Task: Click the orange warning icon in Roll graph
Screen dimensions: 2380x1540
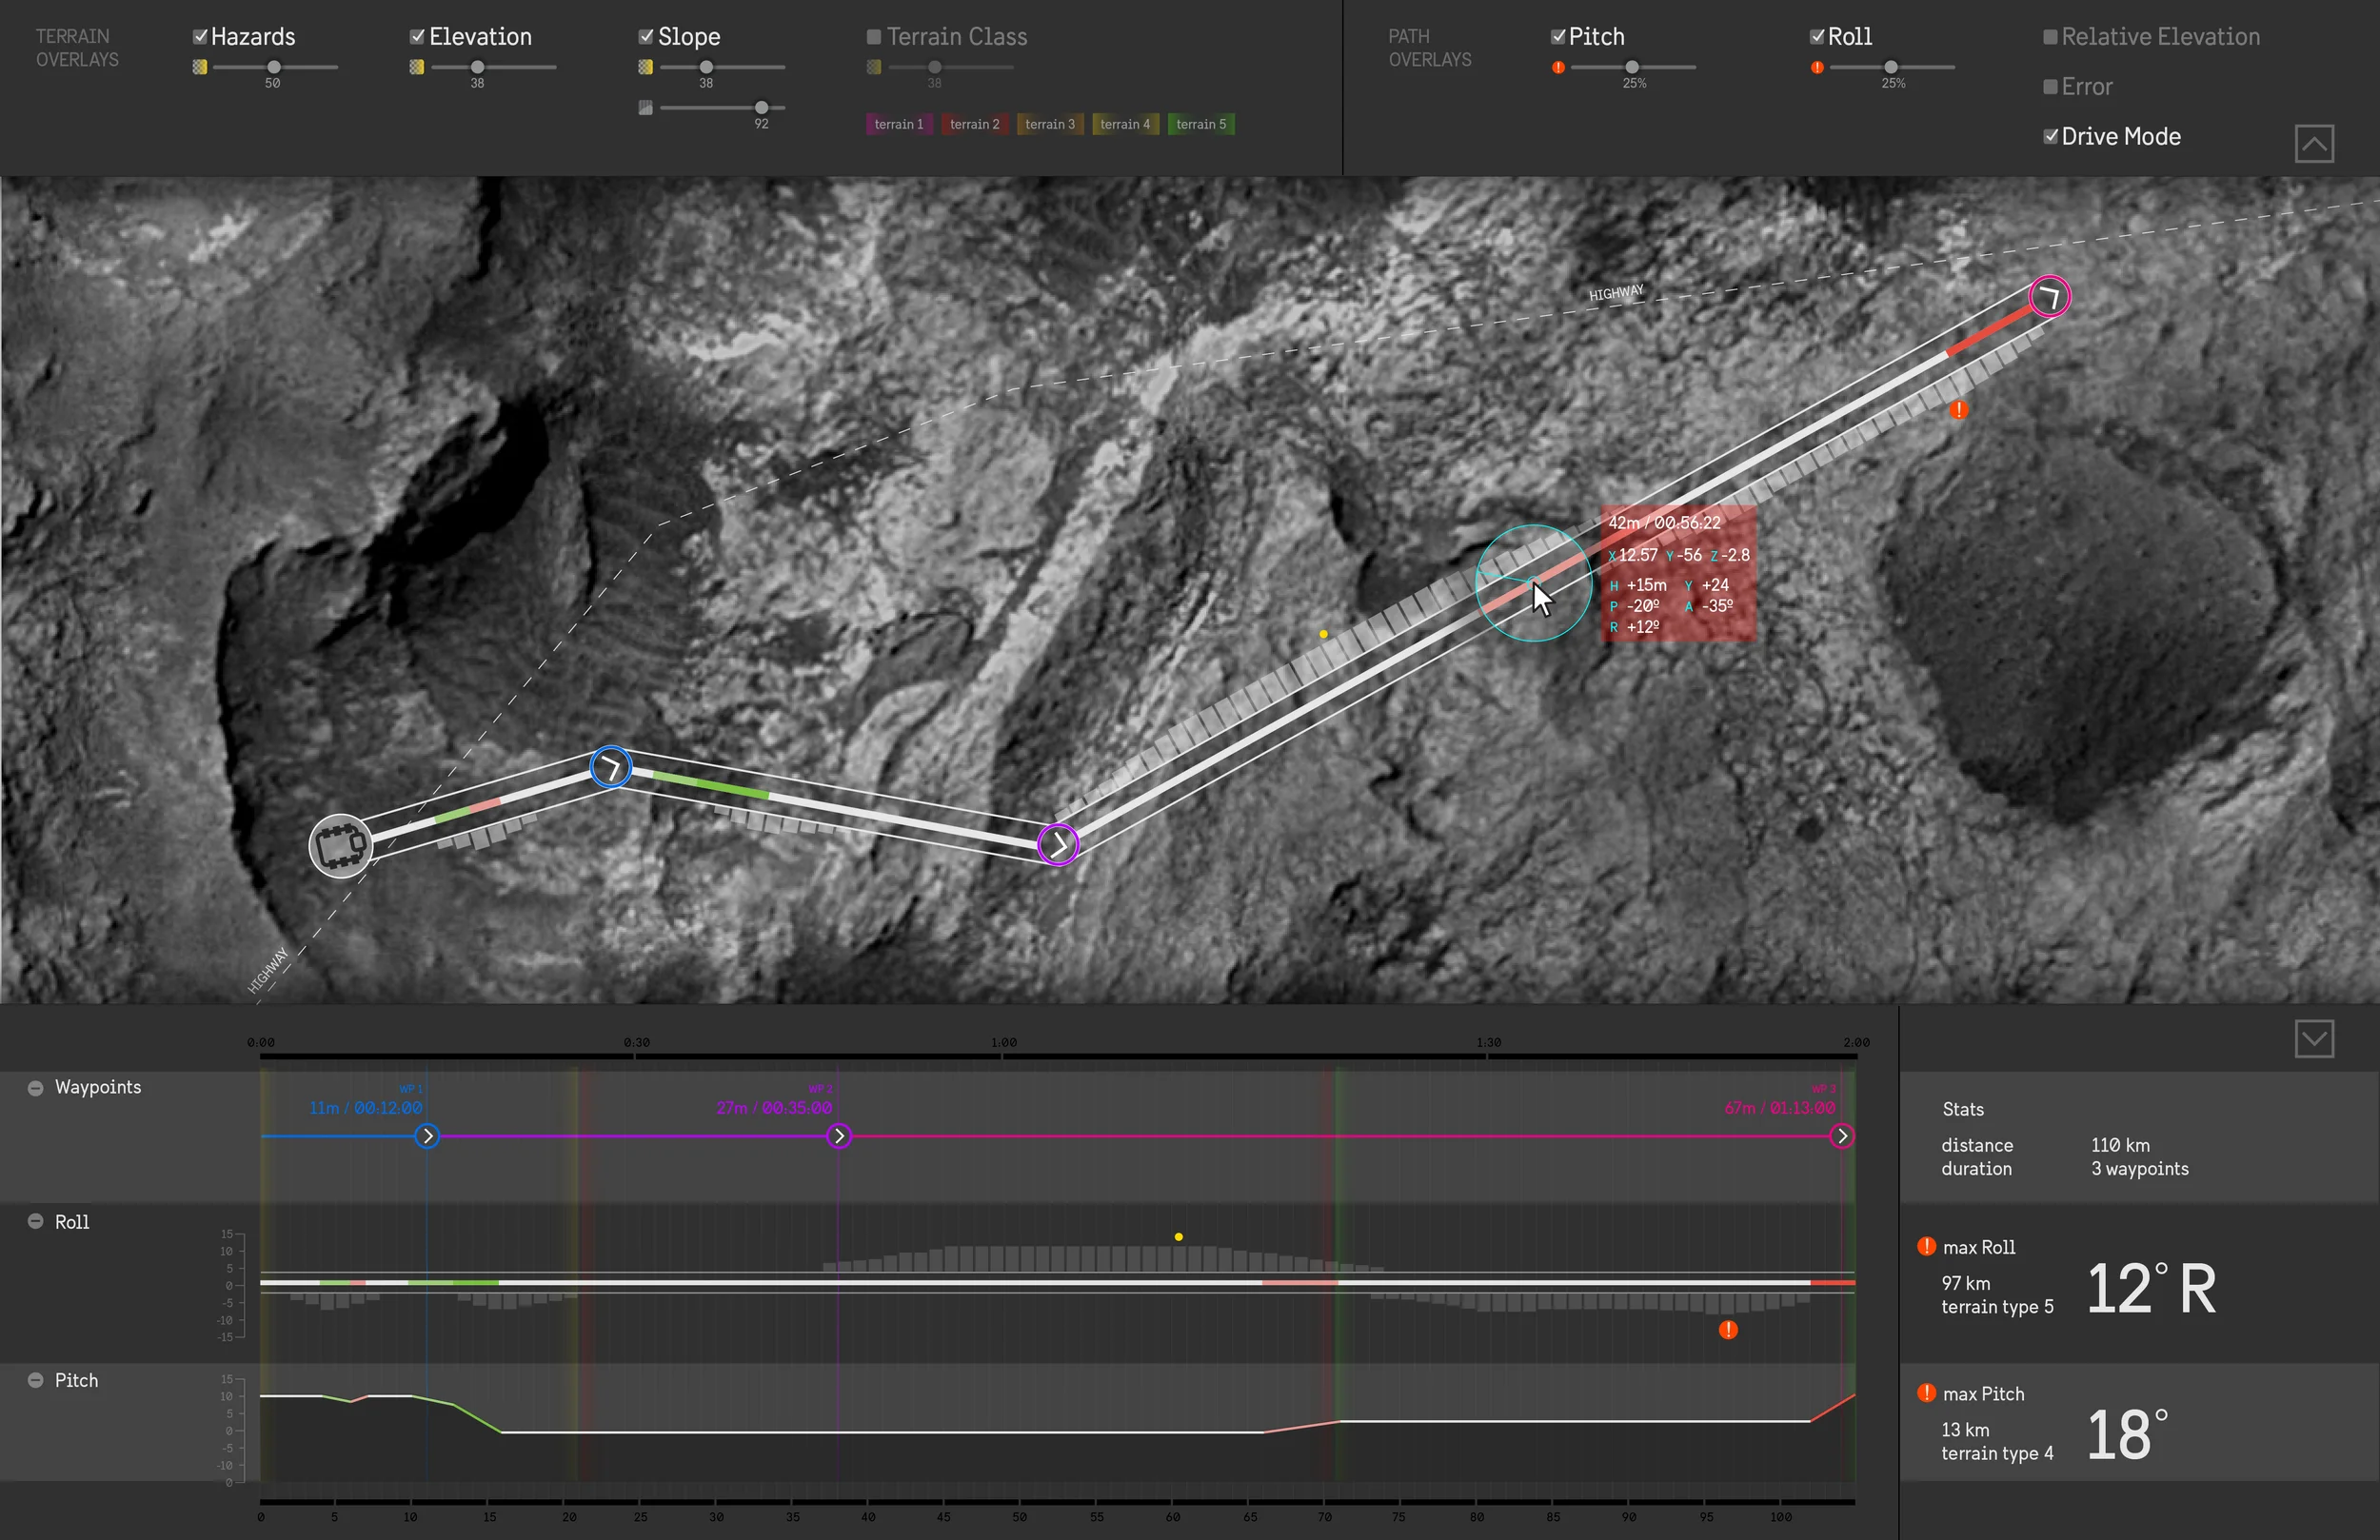Action: (x=1728, y=1329)
